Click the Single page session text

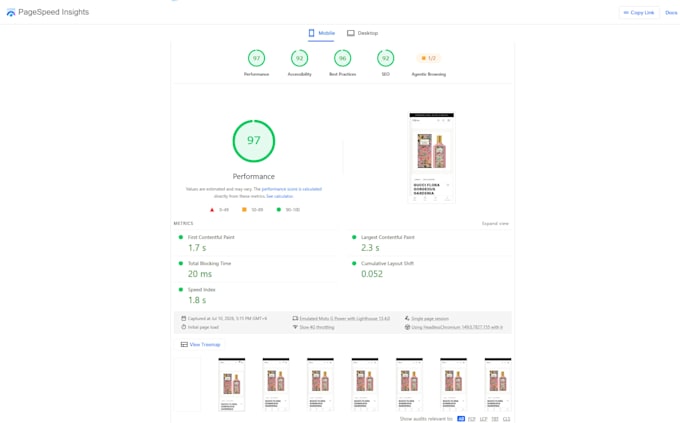pyautogui.click(x=430, y=318)
